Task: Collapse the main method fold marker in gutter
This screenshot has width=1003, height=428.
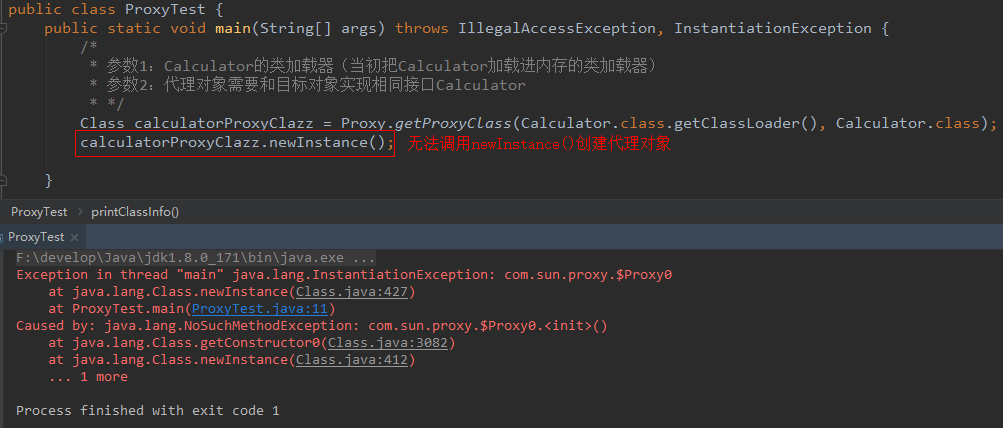Action: point(4,29)
